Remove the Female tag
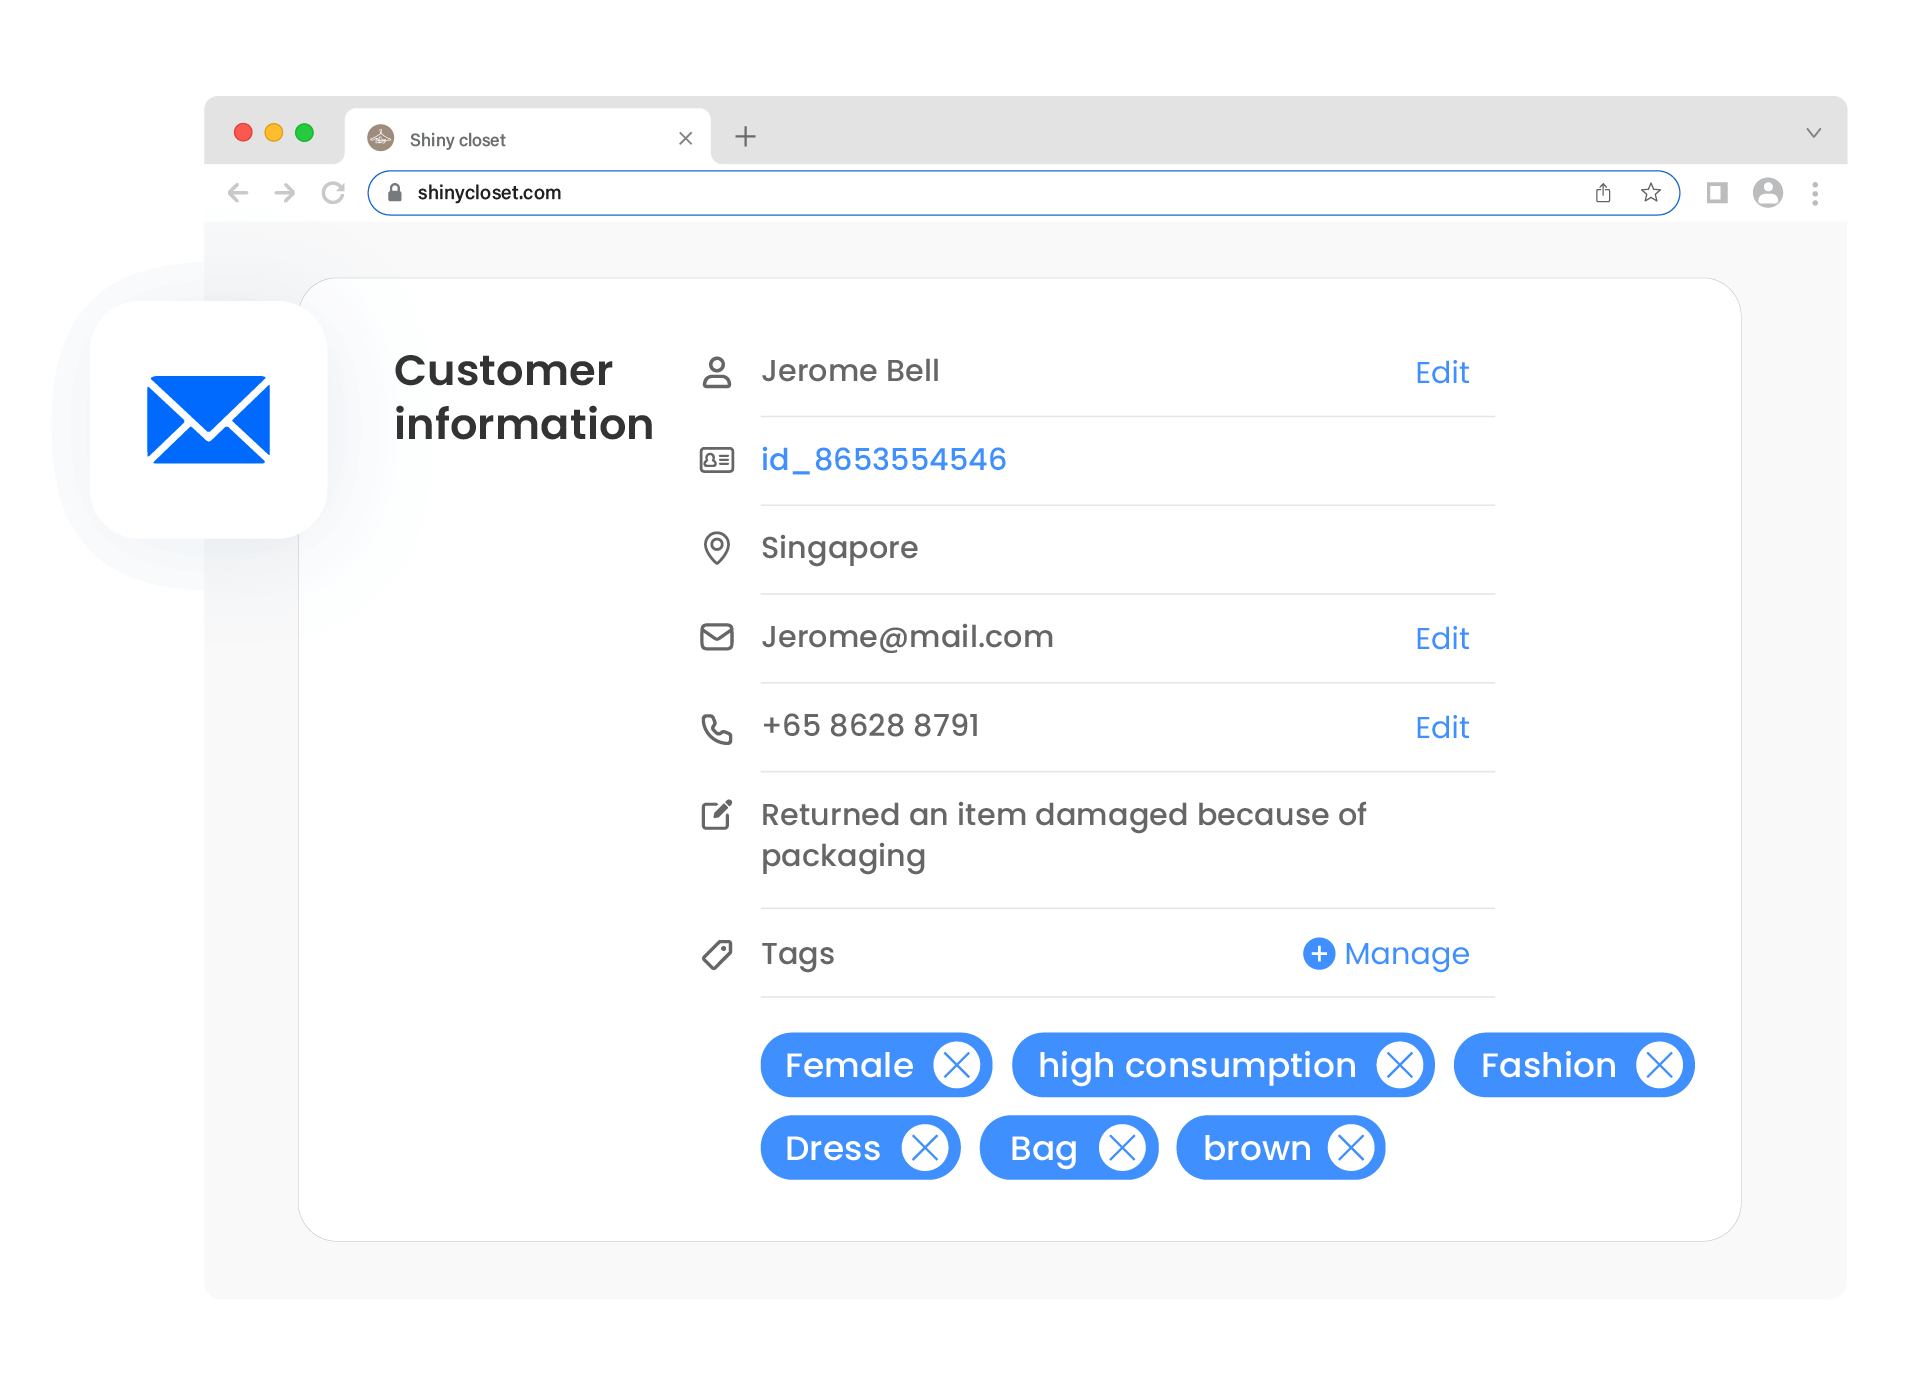This screenshot has height=1396, width=1913. (x=957, y=1065)
